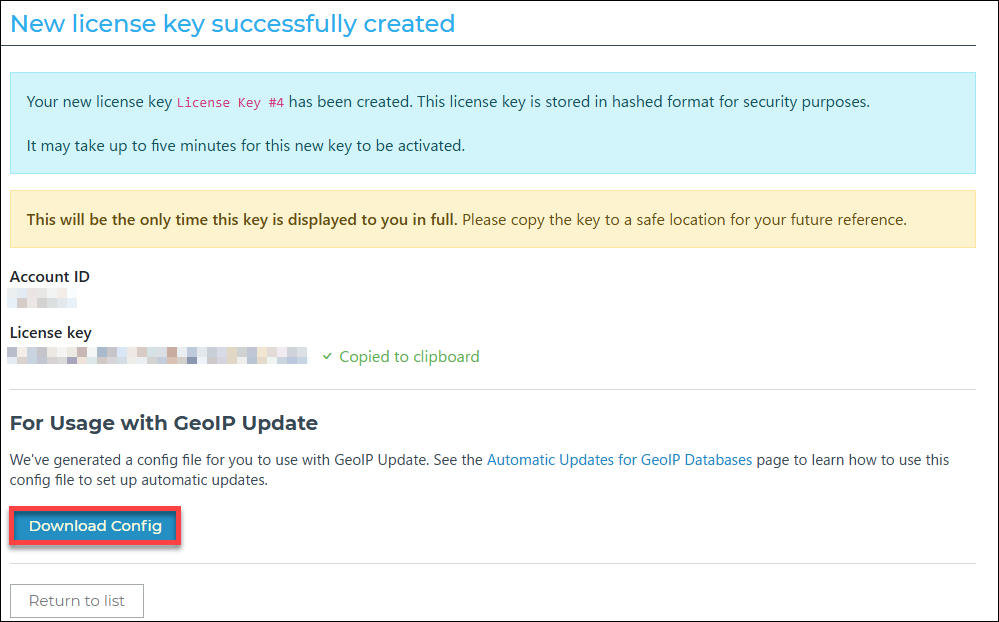
Task: Click the bold 'only time this key is displayed' warning
Action: click(x=242, y=220)
